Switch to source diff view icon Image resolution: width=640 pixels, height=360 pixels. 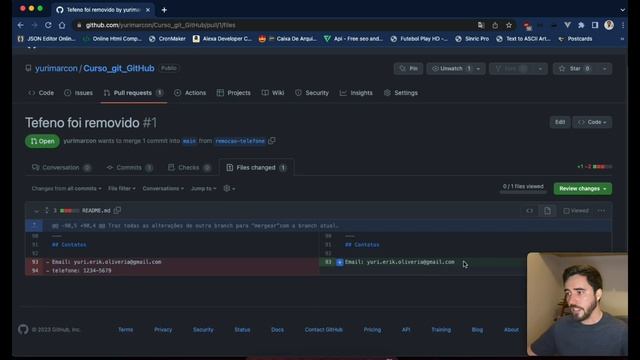click(x=529, y=211)
